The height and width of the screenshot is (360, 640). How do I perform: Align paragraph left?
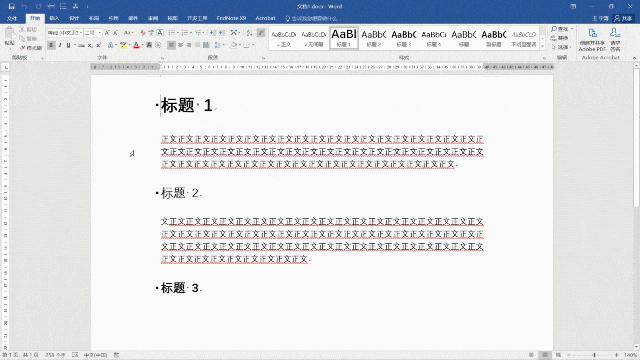point(171,45)
